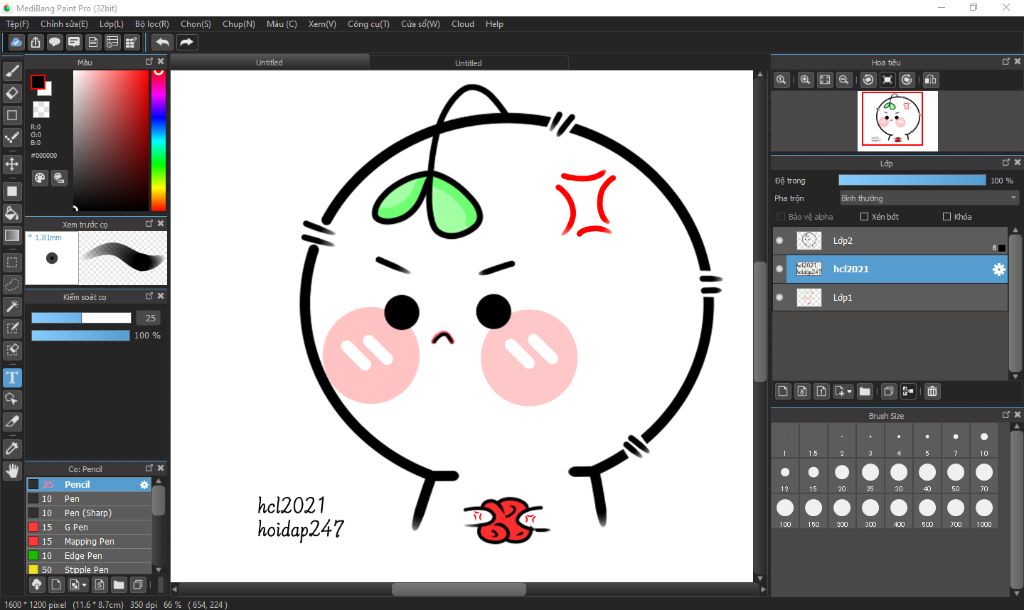Open the Lớp(L) menu

click(111, 24)
